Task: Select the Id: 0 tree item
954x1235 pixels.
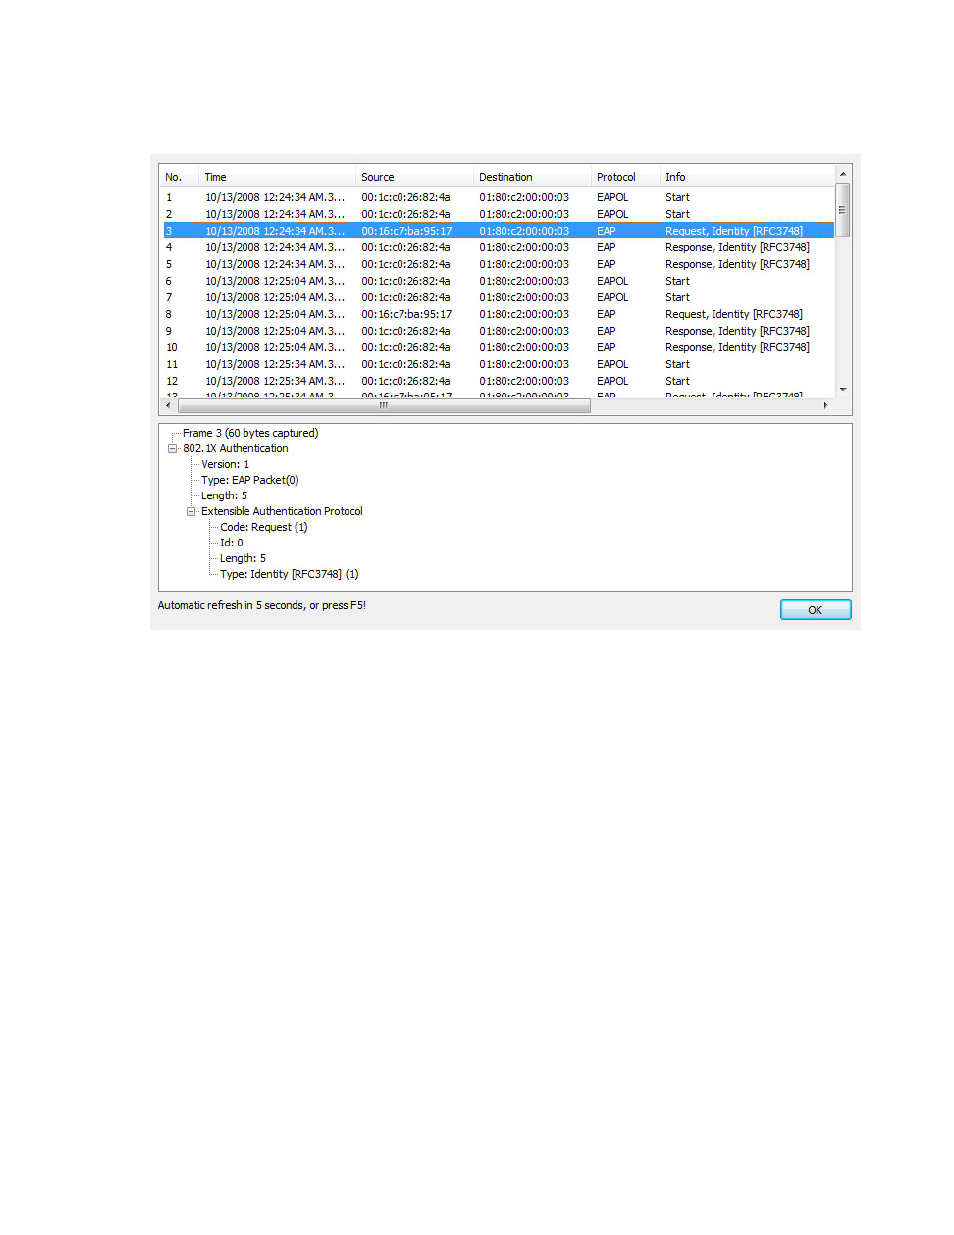Action: click(x=232, y=543)
